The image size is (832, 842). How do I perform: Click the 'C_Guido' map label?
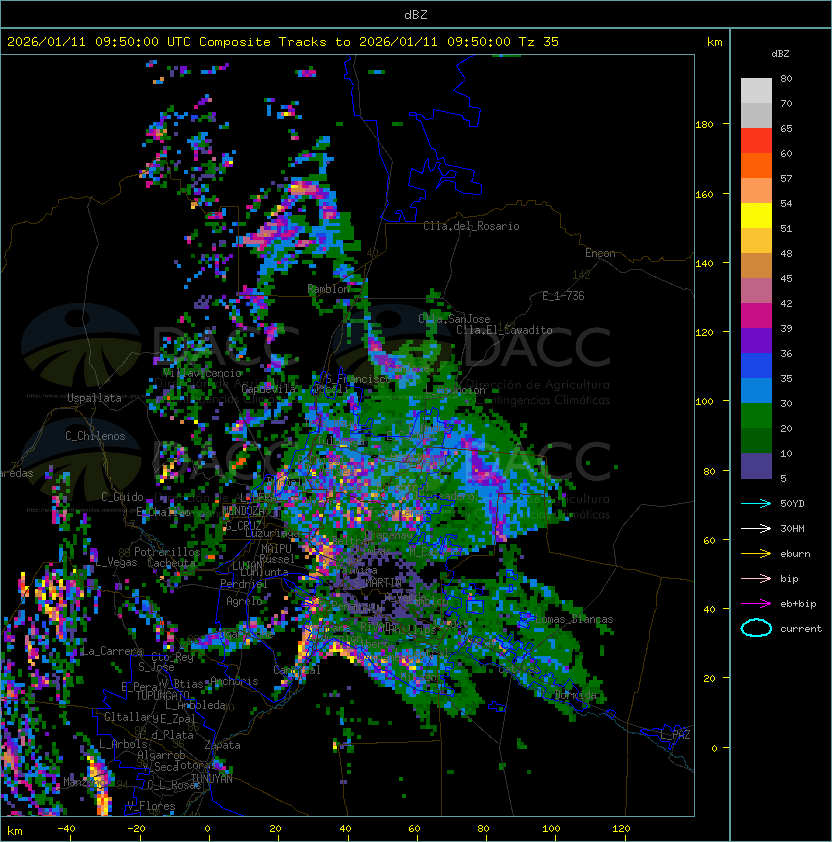pos(122,497)
